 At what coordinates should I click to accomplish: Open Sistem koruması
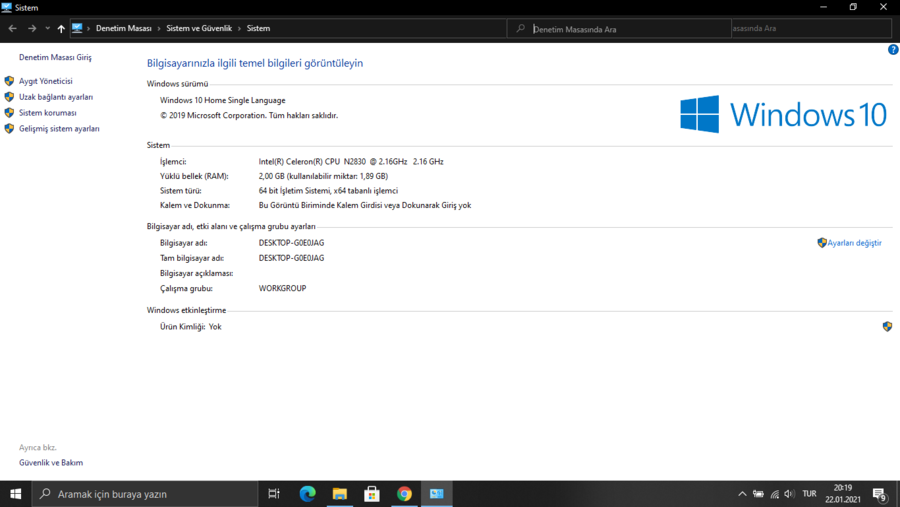click(x=48, y=113)
